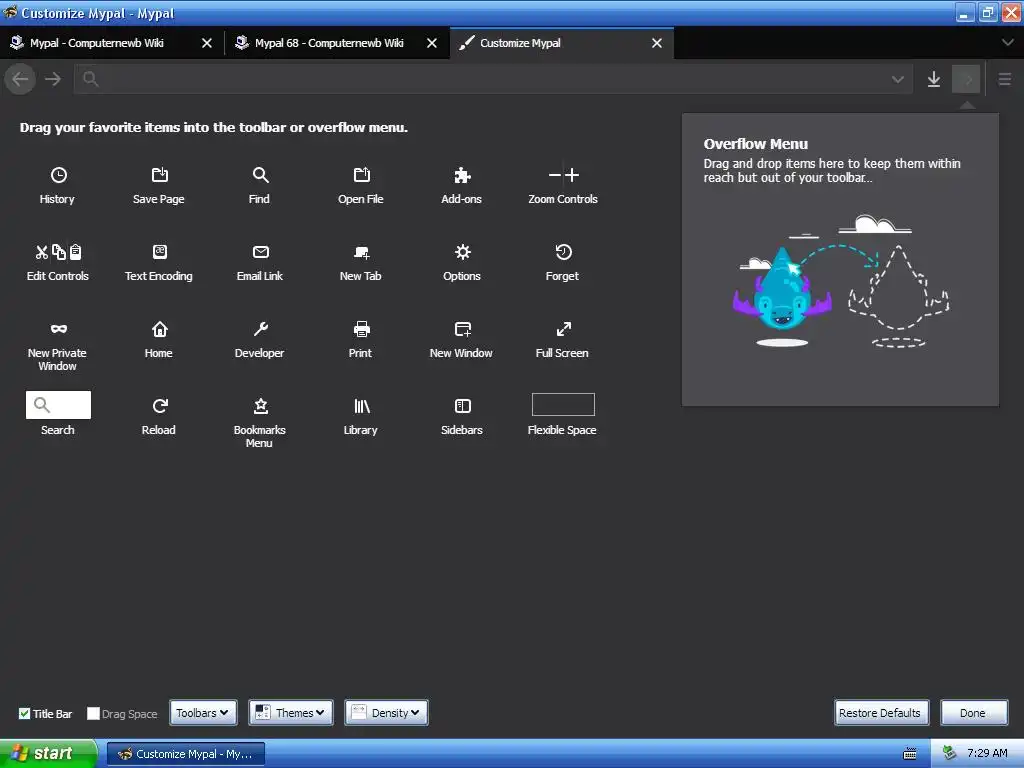This screenshot has height=768, width=1024.
Task: Click the Windows start button
Action: tap(48, 753)
